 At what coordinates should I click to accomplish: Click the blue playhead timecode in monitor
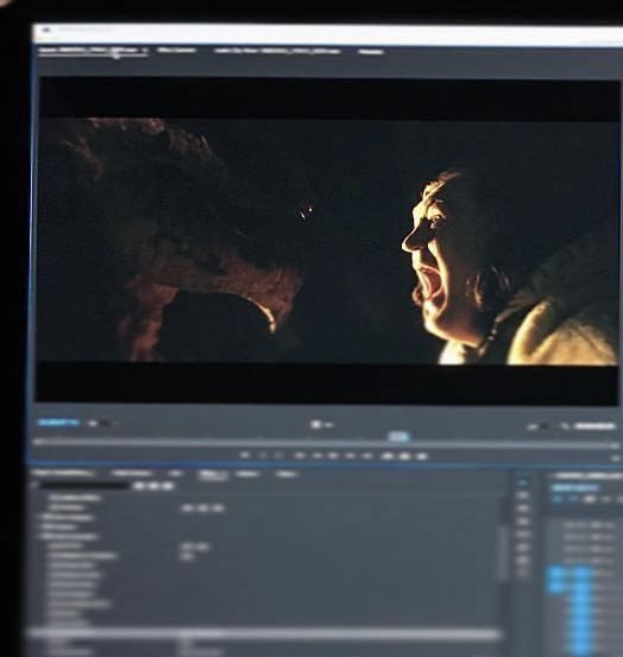coord(58,423)
